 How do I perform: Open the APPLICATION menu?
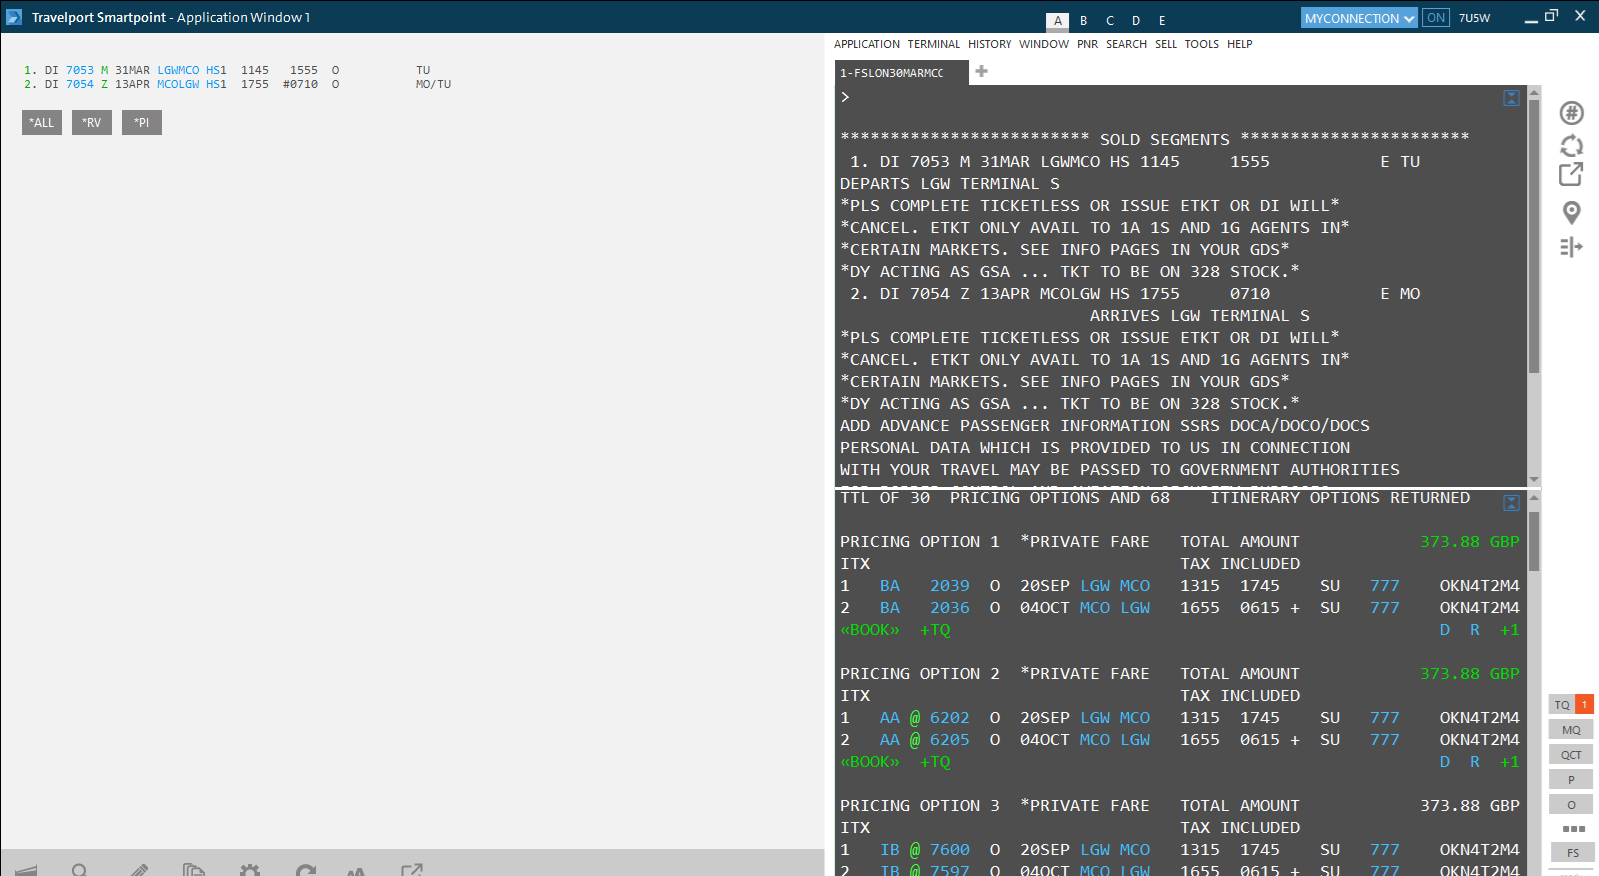click(867, 44)
